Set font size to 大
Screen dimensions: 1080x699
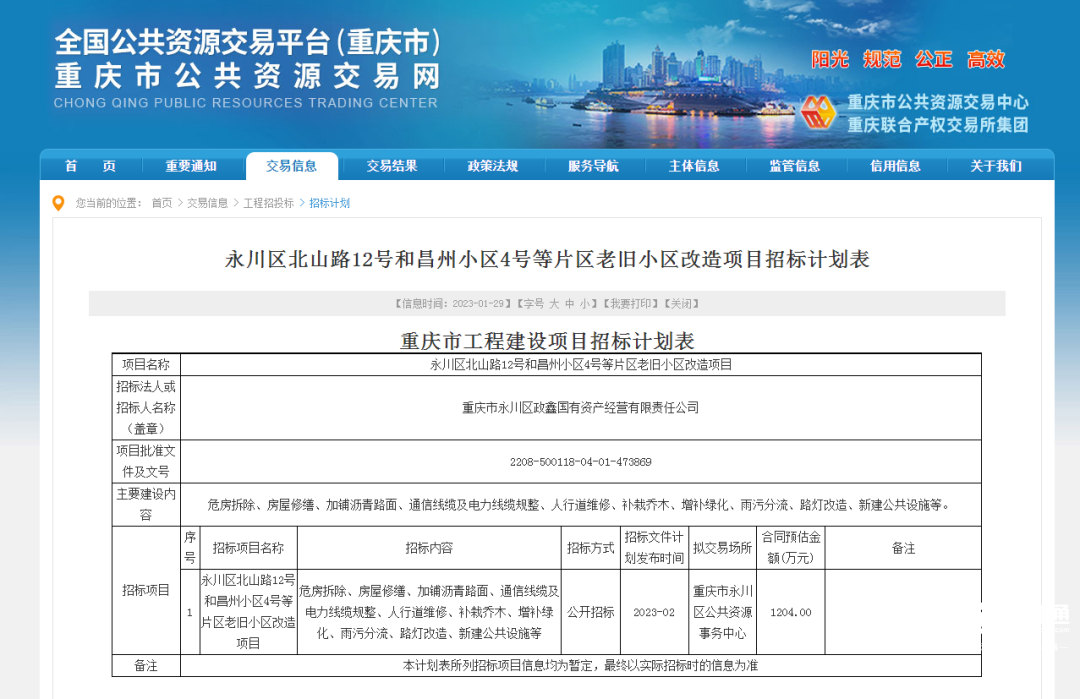click(x=554, y=304)
